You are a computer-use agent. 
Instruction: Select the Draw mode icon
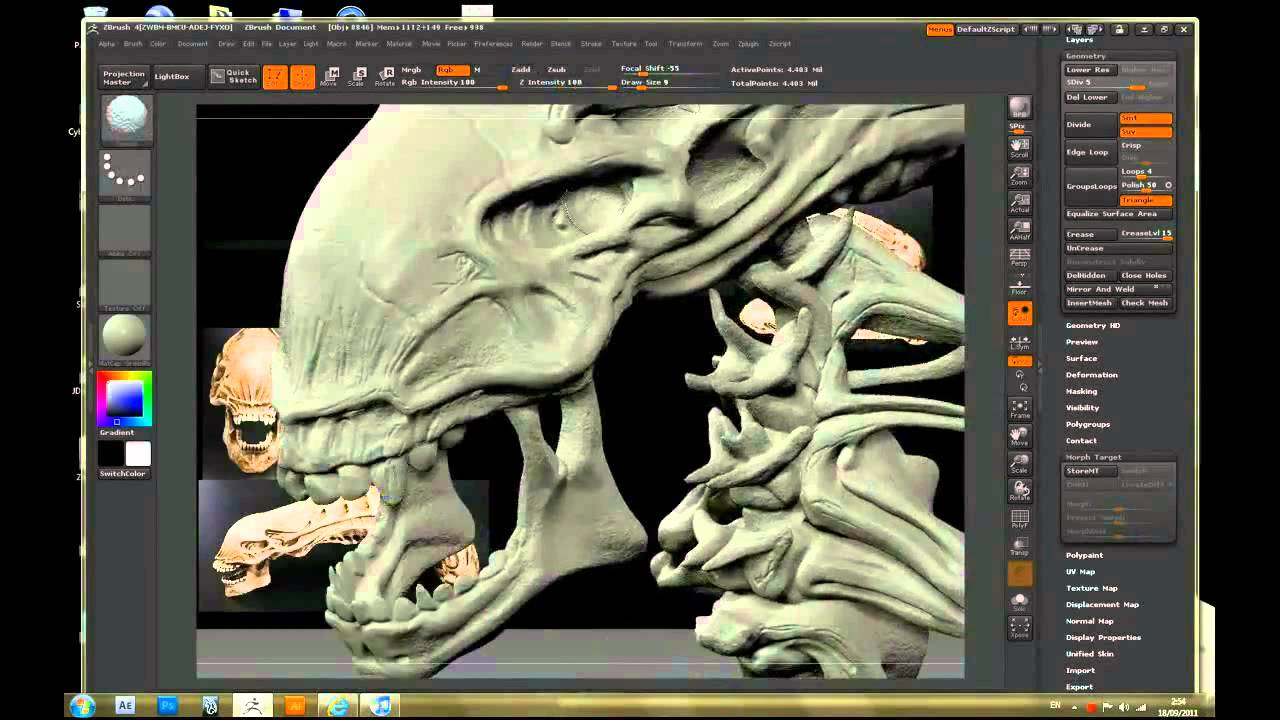(302, 77)
